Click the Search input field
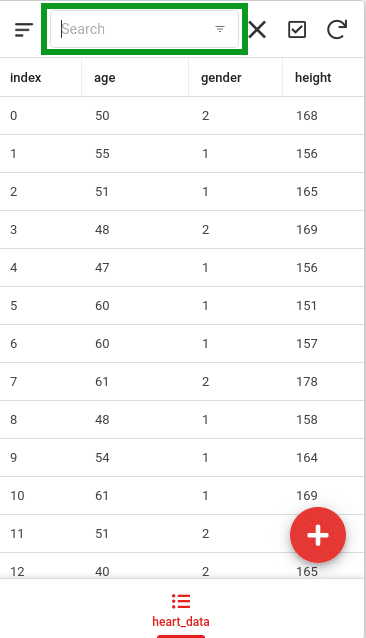Image resolution: width=366 pixels, height=638 pixels. click(x=144, y=29)
